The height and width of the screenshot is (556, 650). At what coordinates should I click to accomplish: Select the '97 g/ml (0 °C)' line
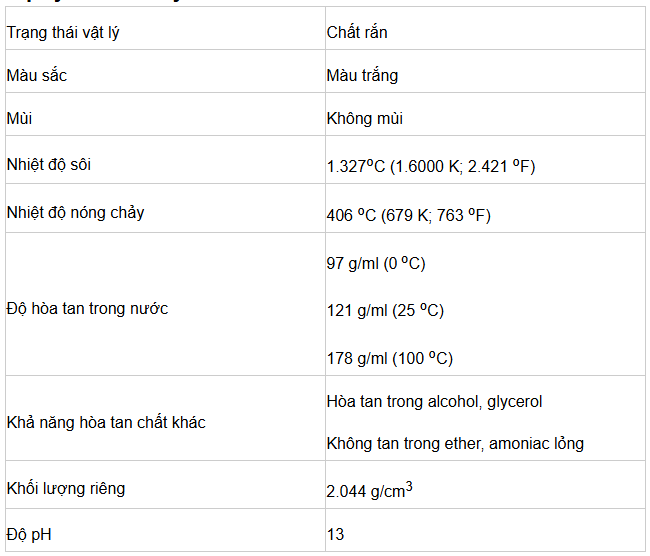[x=376, y=263]
